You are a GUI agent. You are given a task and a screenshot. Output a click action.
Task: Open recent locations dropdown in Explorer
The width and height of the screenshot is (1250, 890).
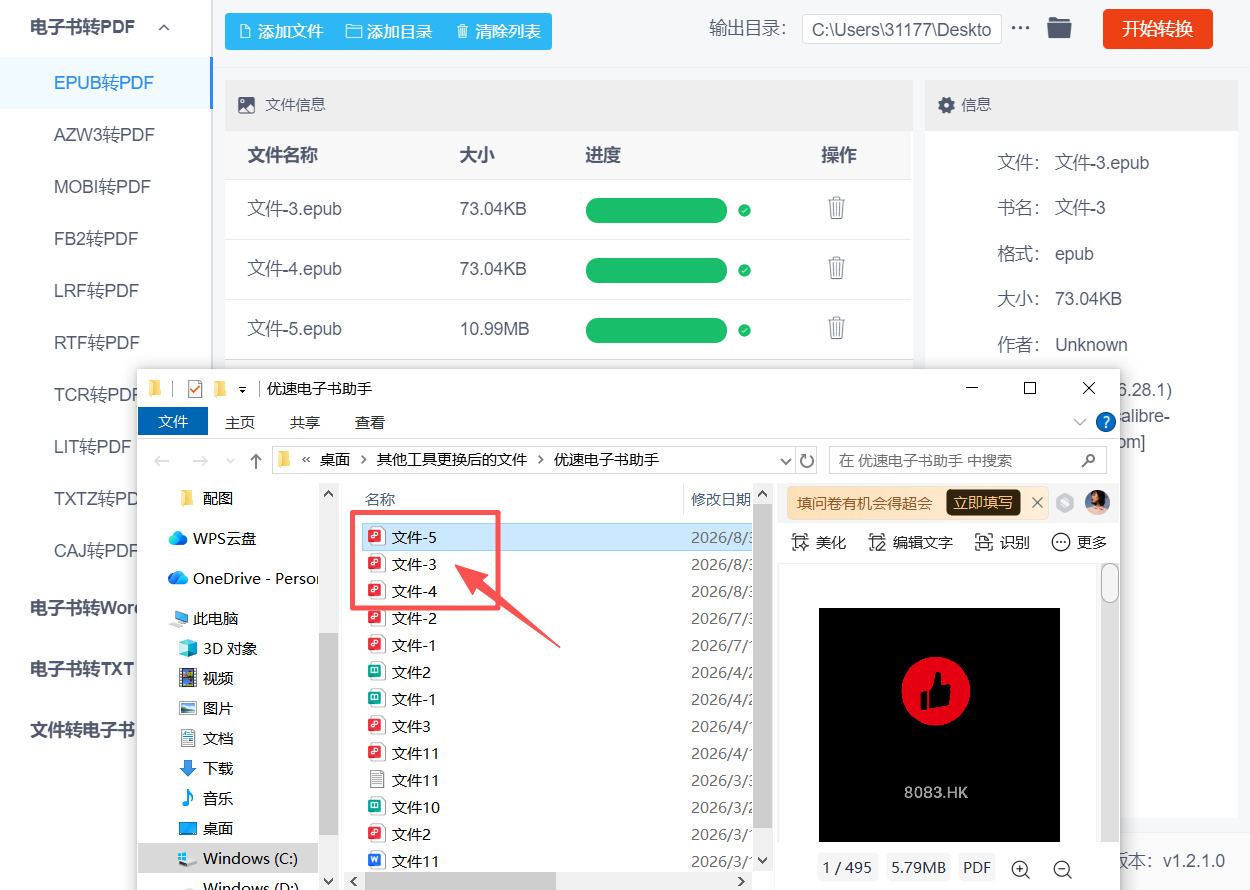coord(228,461)
